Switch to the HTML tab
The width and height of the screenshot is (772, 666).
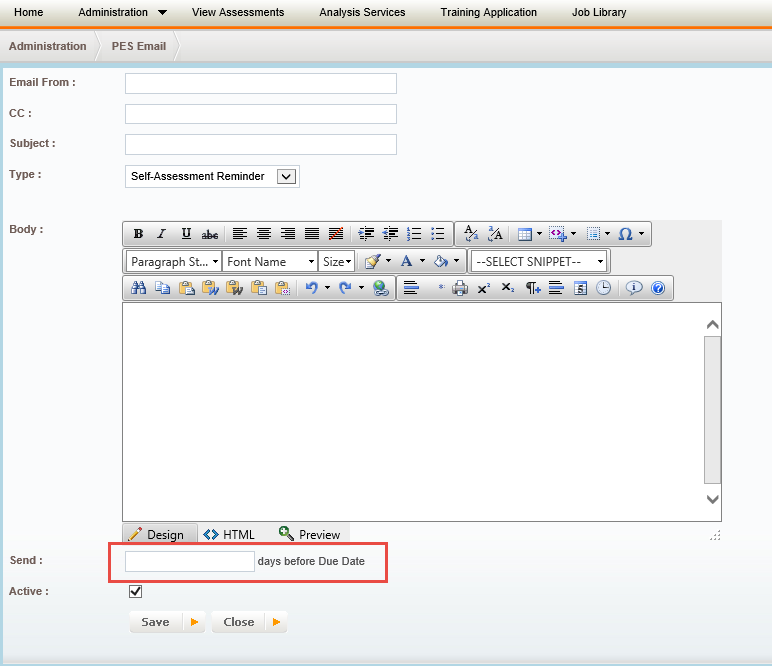[x=229, y=534]
